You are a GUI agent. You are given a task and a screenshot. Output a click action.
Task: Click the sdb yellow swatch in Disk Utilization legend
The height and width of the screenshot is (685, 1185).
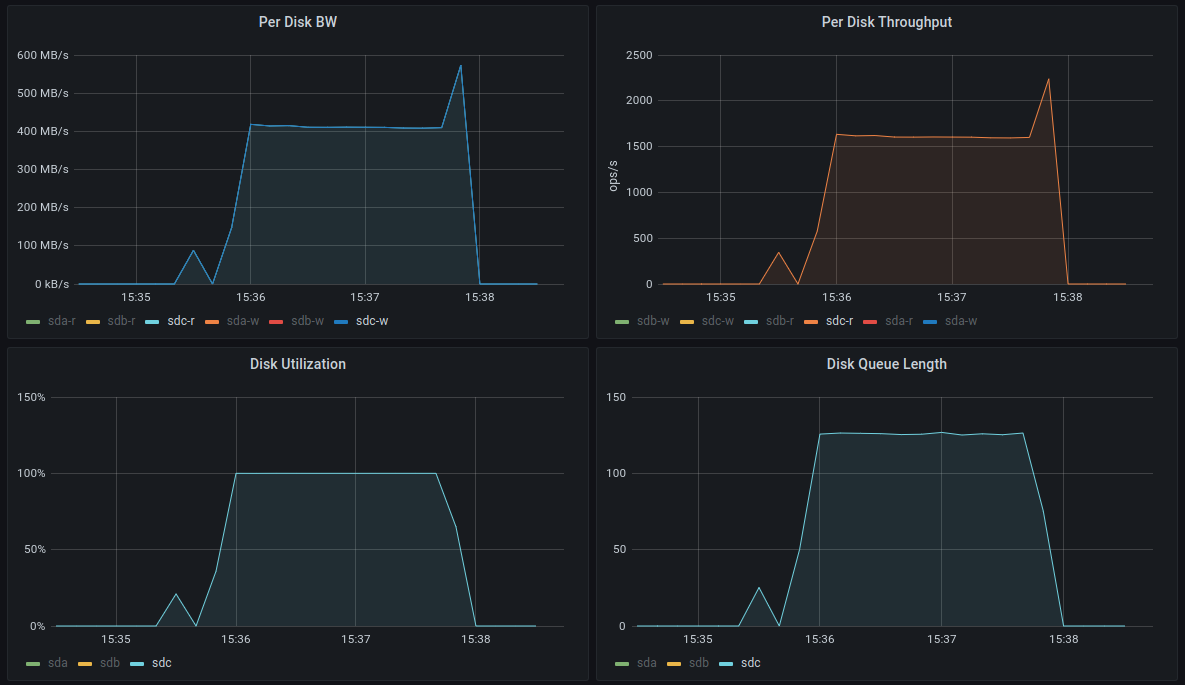[85, 664]
